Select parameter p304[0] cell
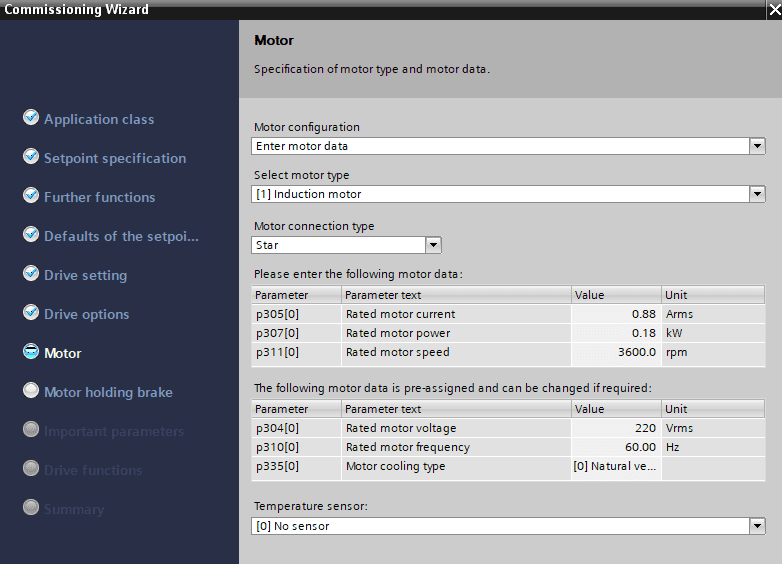The width and height of the screenshot is (782, 564). tap(296, 428)
